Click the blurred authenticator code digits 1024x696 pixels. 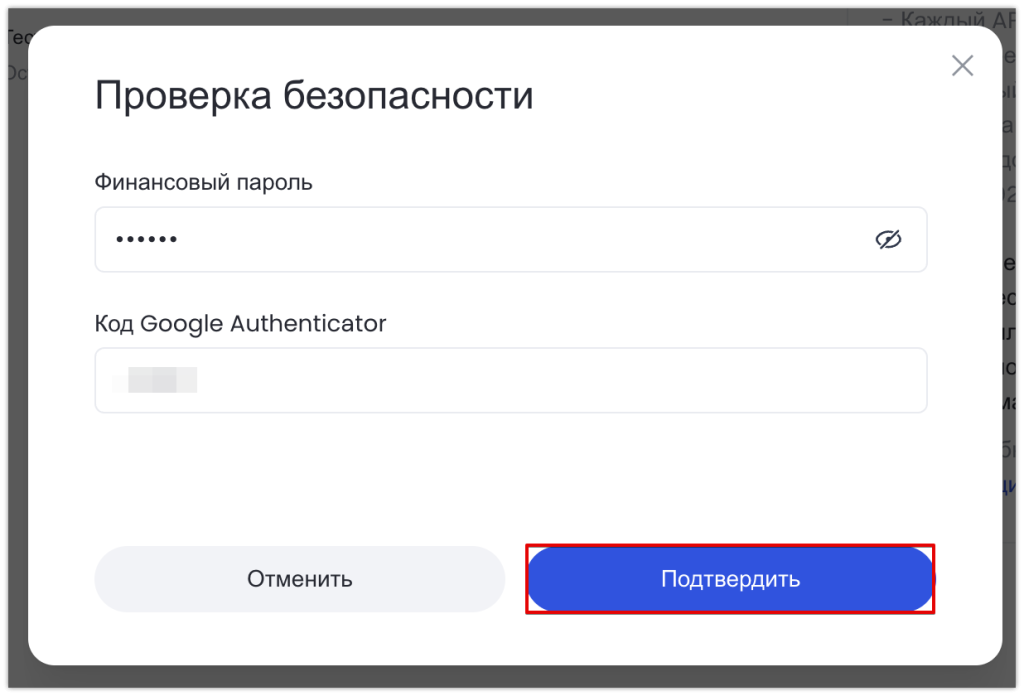pos(155,380)
